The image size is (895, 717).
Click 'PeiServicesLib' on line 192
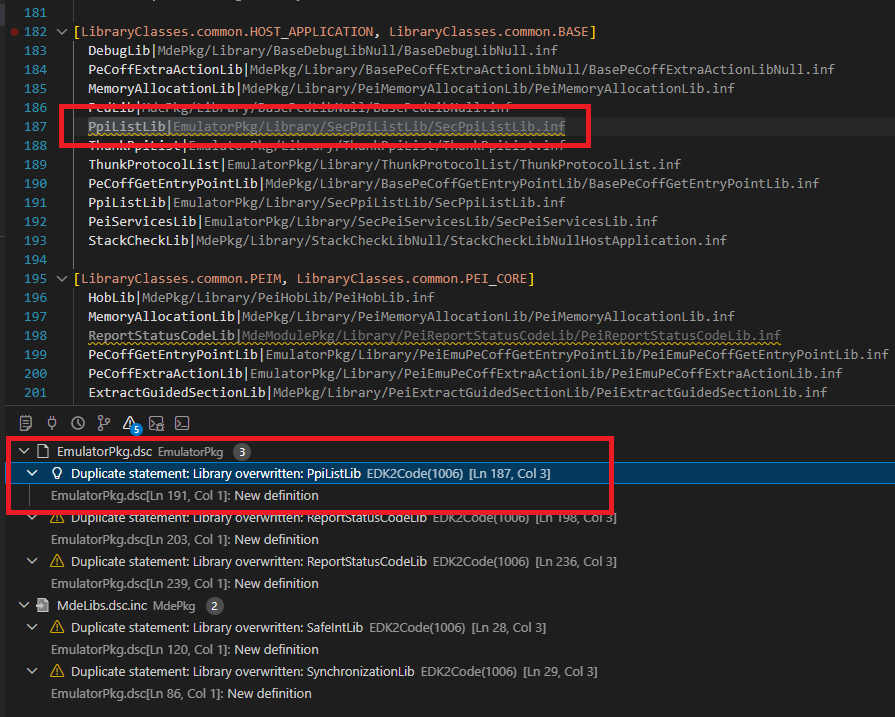(x=142, y=221)
